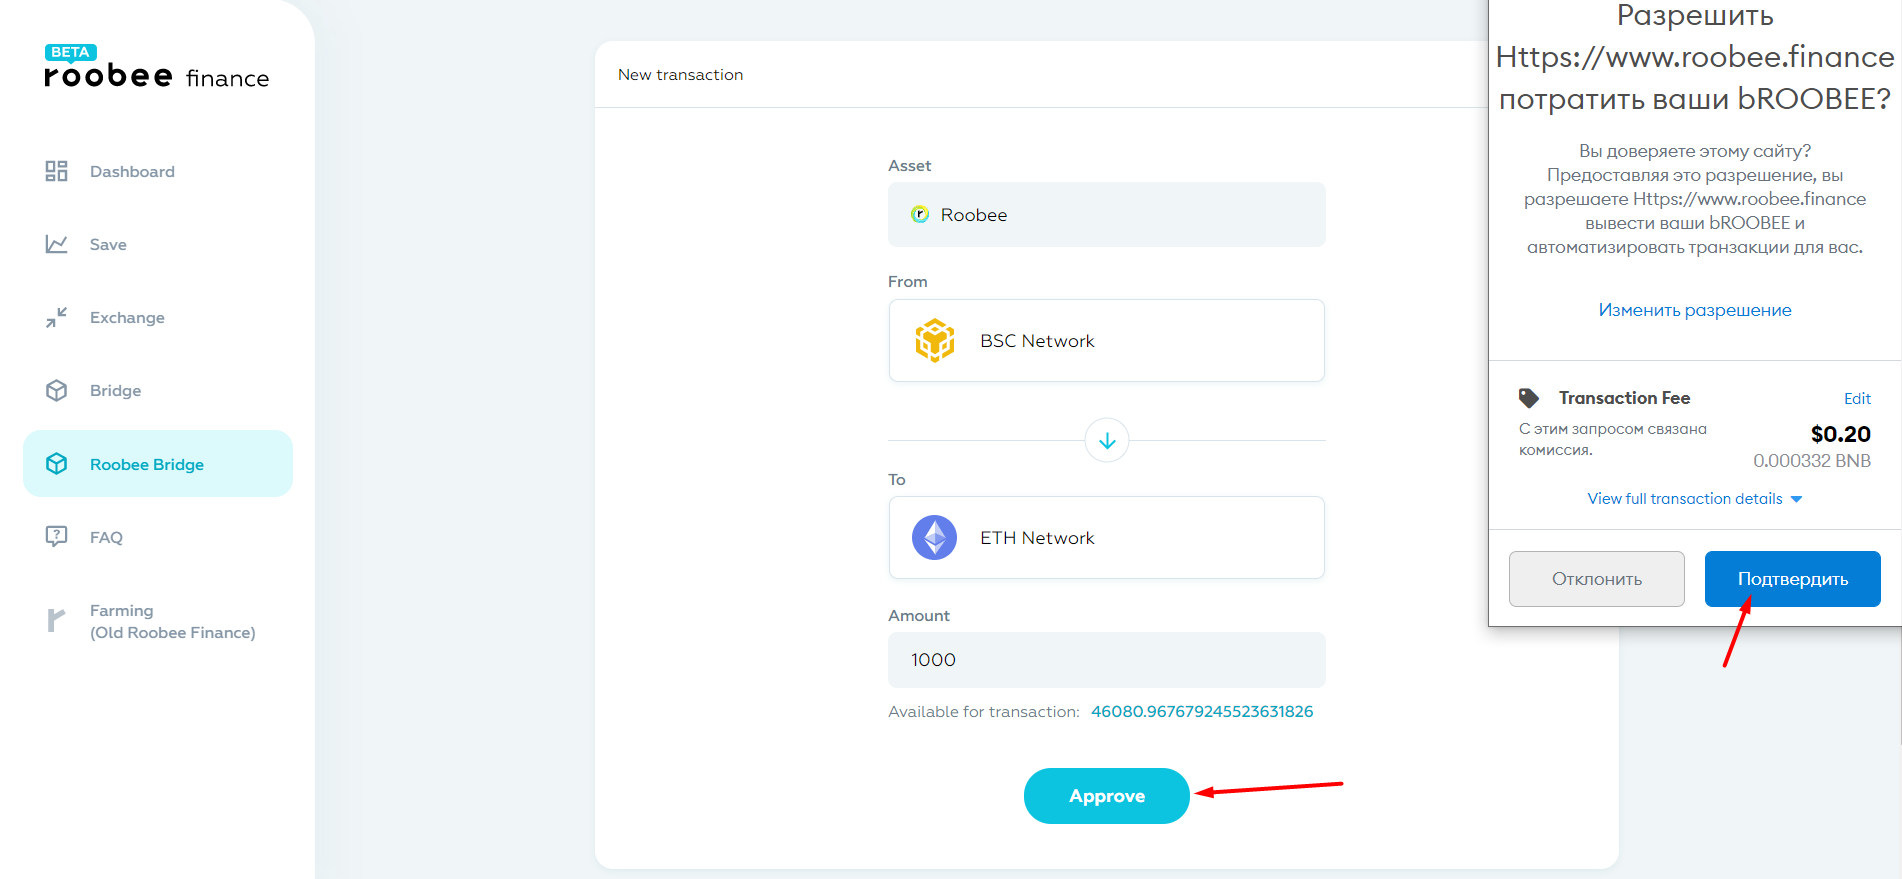Click the Save chart icon
Image resolution: width=1902 pixels, height=879 pixels.
(56, 244)
